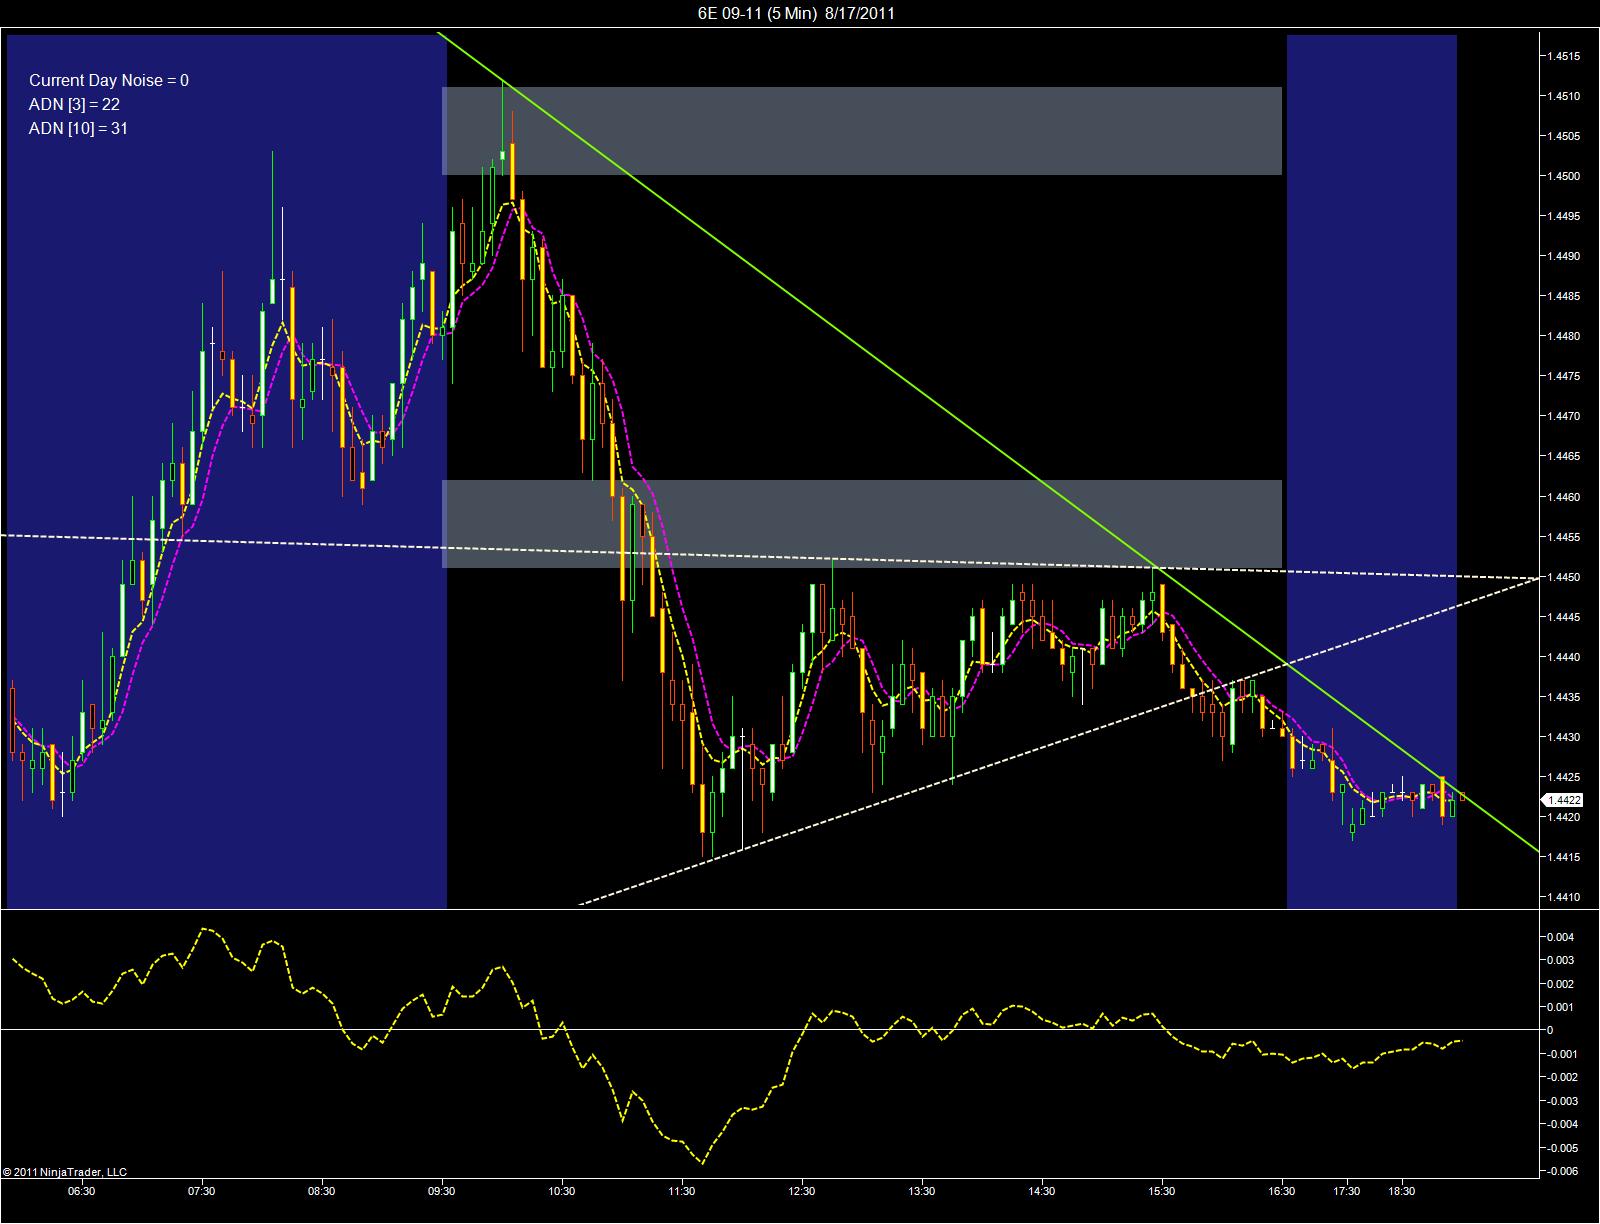The image size is (1600, 1224).
Task: Click the 16:30 time axis label
Action: coord(1281,1191)
